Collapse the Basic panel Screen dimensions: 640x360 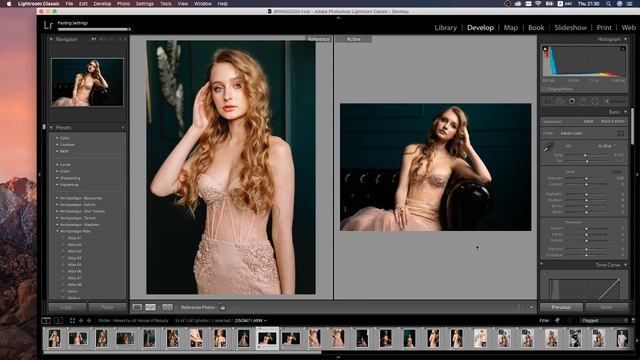pos(625,112)
